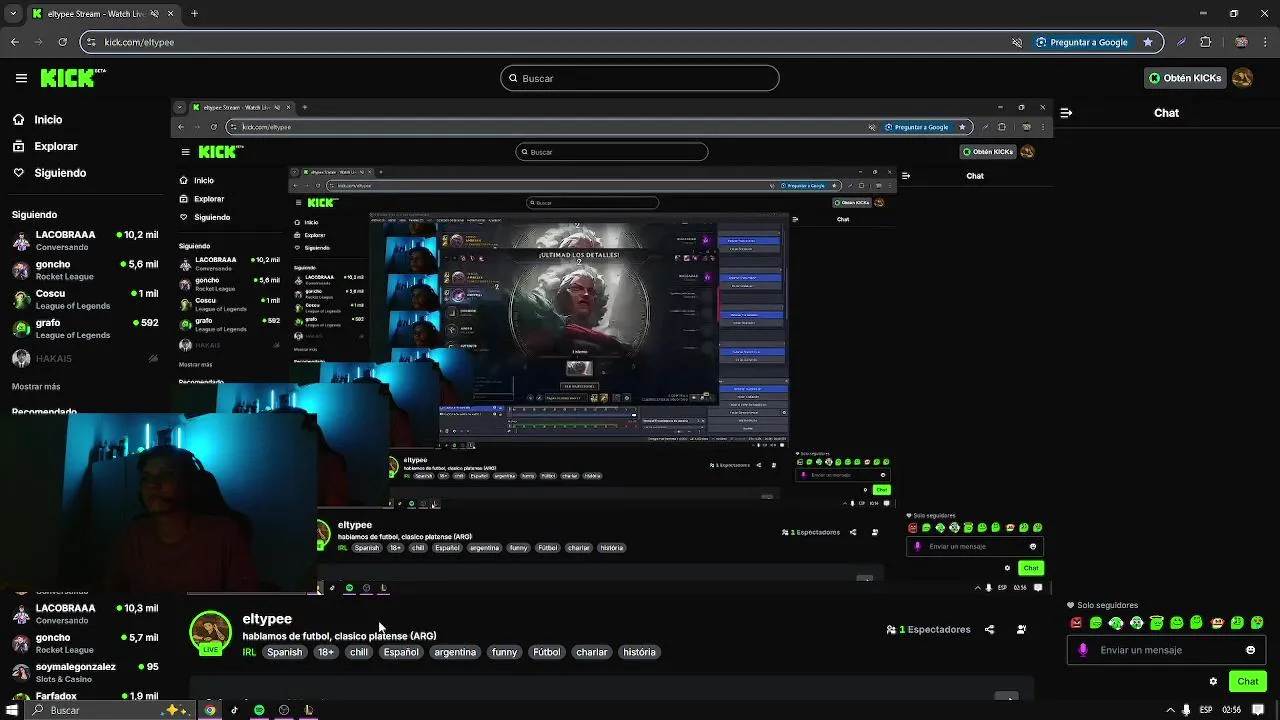Open a new browser tab

(x=194, y=14)
